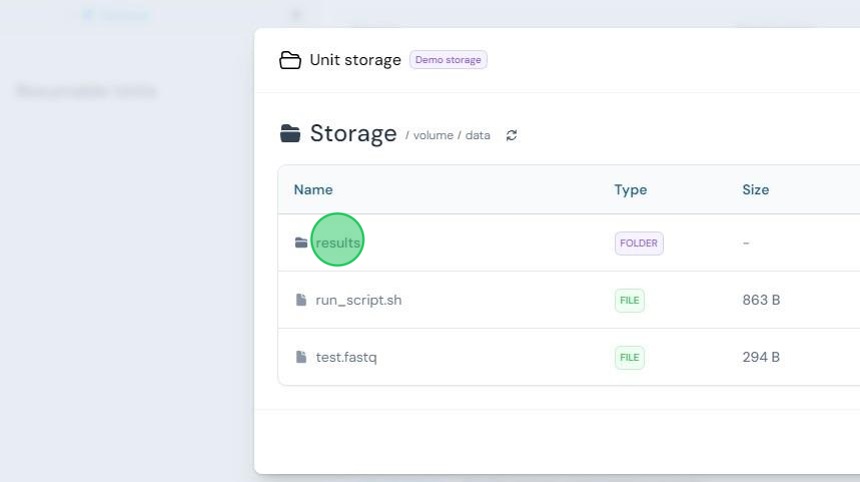Click the 863 B size value

[761, 300]
